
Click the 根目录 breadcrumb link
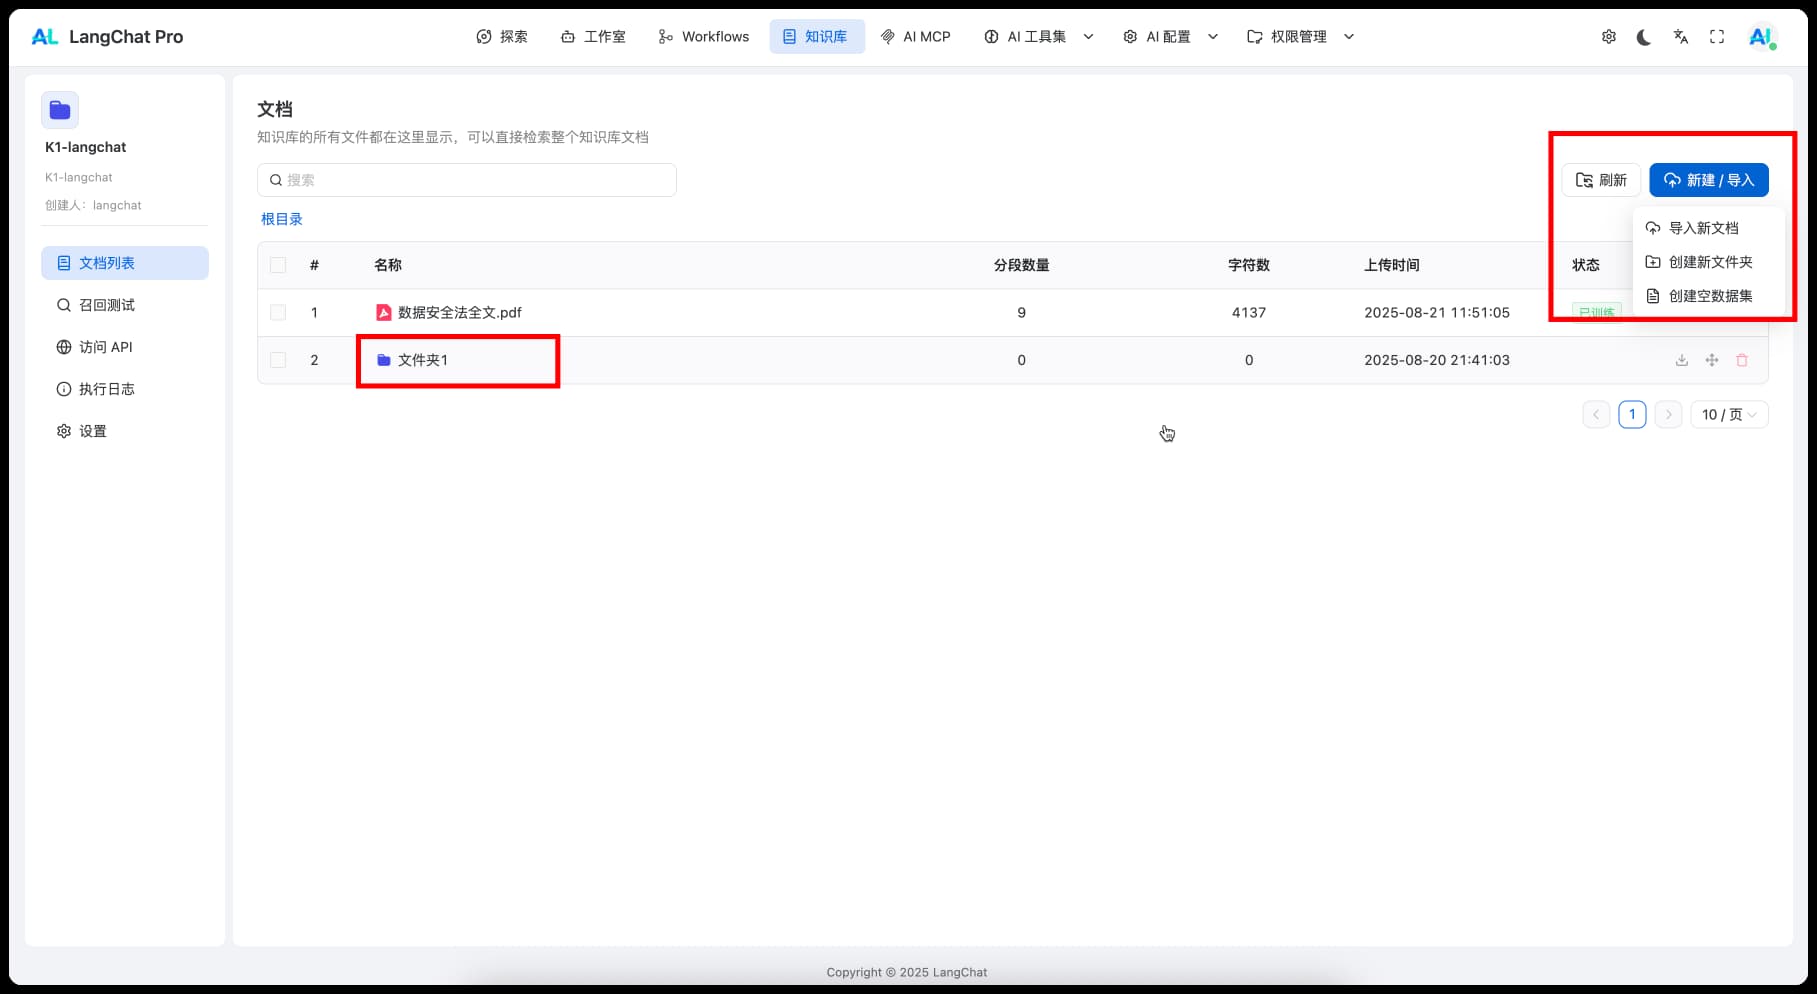click(281, 219)
